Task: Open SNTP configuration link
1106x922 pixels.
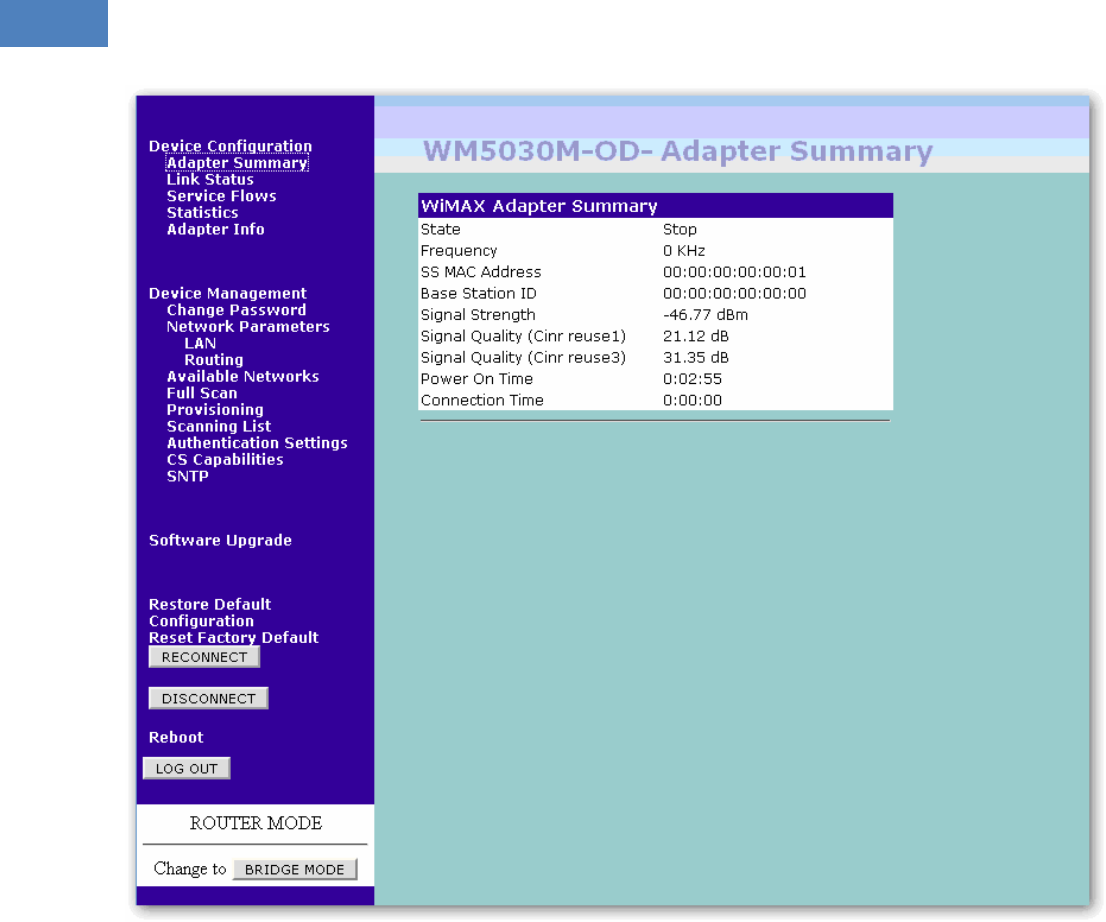Action: pyautogui.click(x=187, y=476)
